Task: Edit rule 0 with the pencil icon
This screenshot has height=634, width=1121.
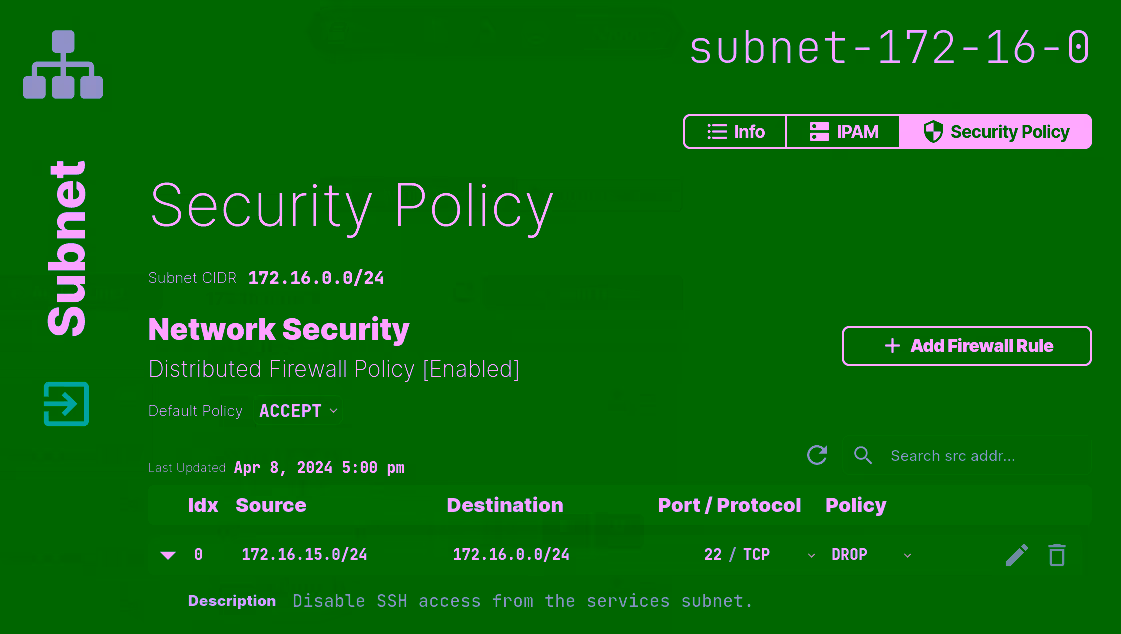Action: point(1016,554)
